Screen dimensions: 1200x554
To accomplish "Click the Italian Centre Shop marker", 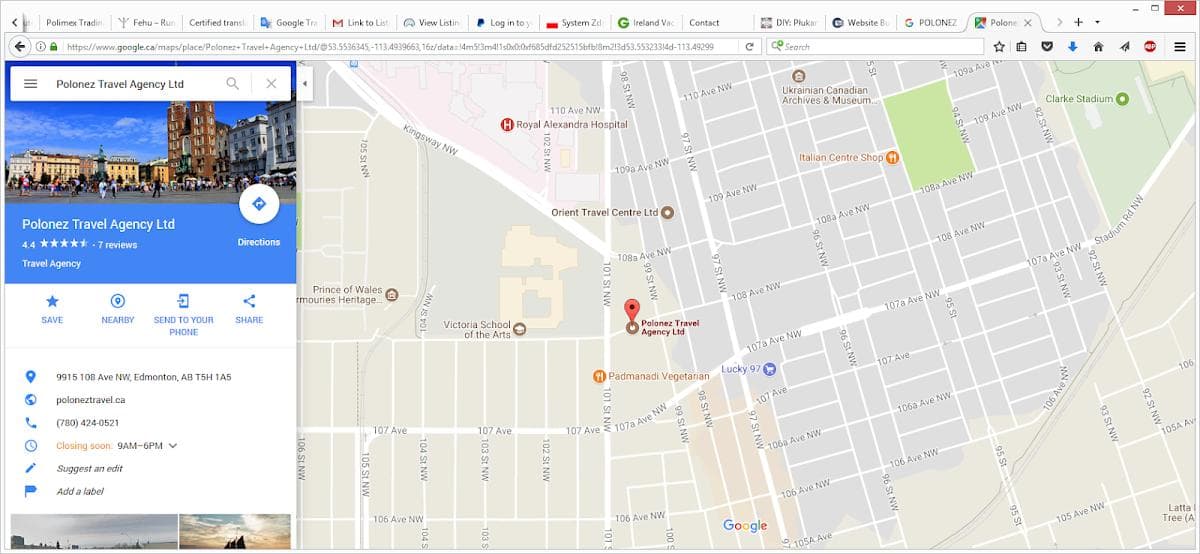I will pos(893,157).
